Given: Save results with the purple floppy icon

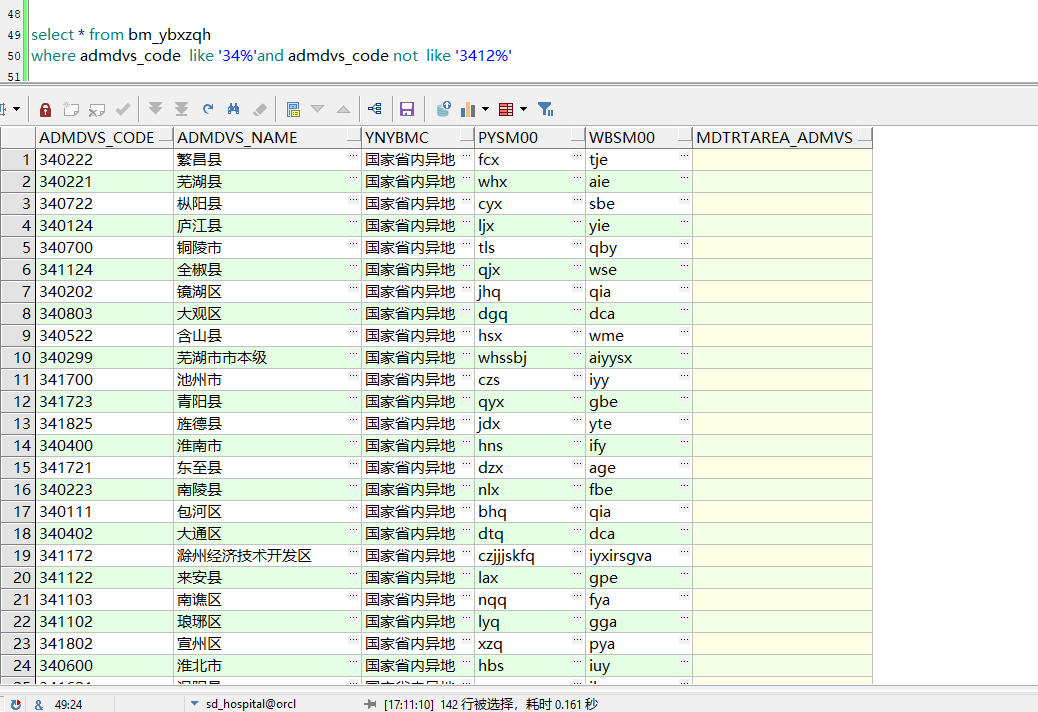Looking at the screenshot, I should click(x=407, y=109).
